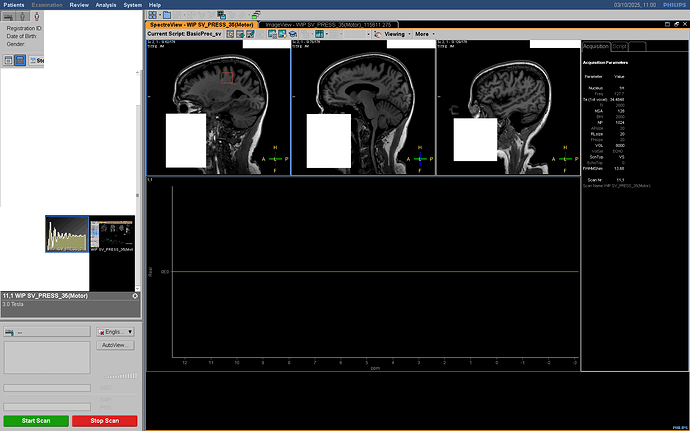Open the System menu

(x=132, y=5)
